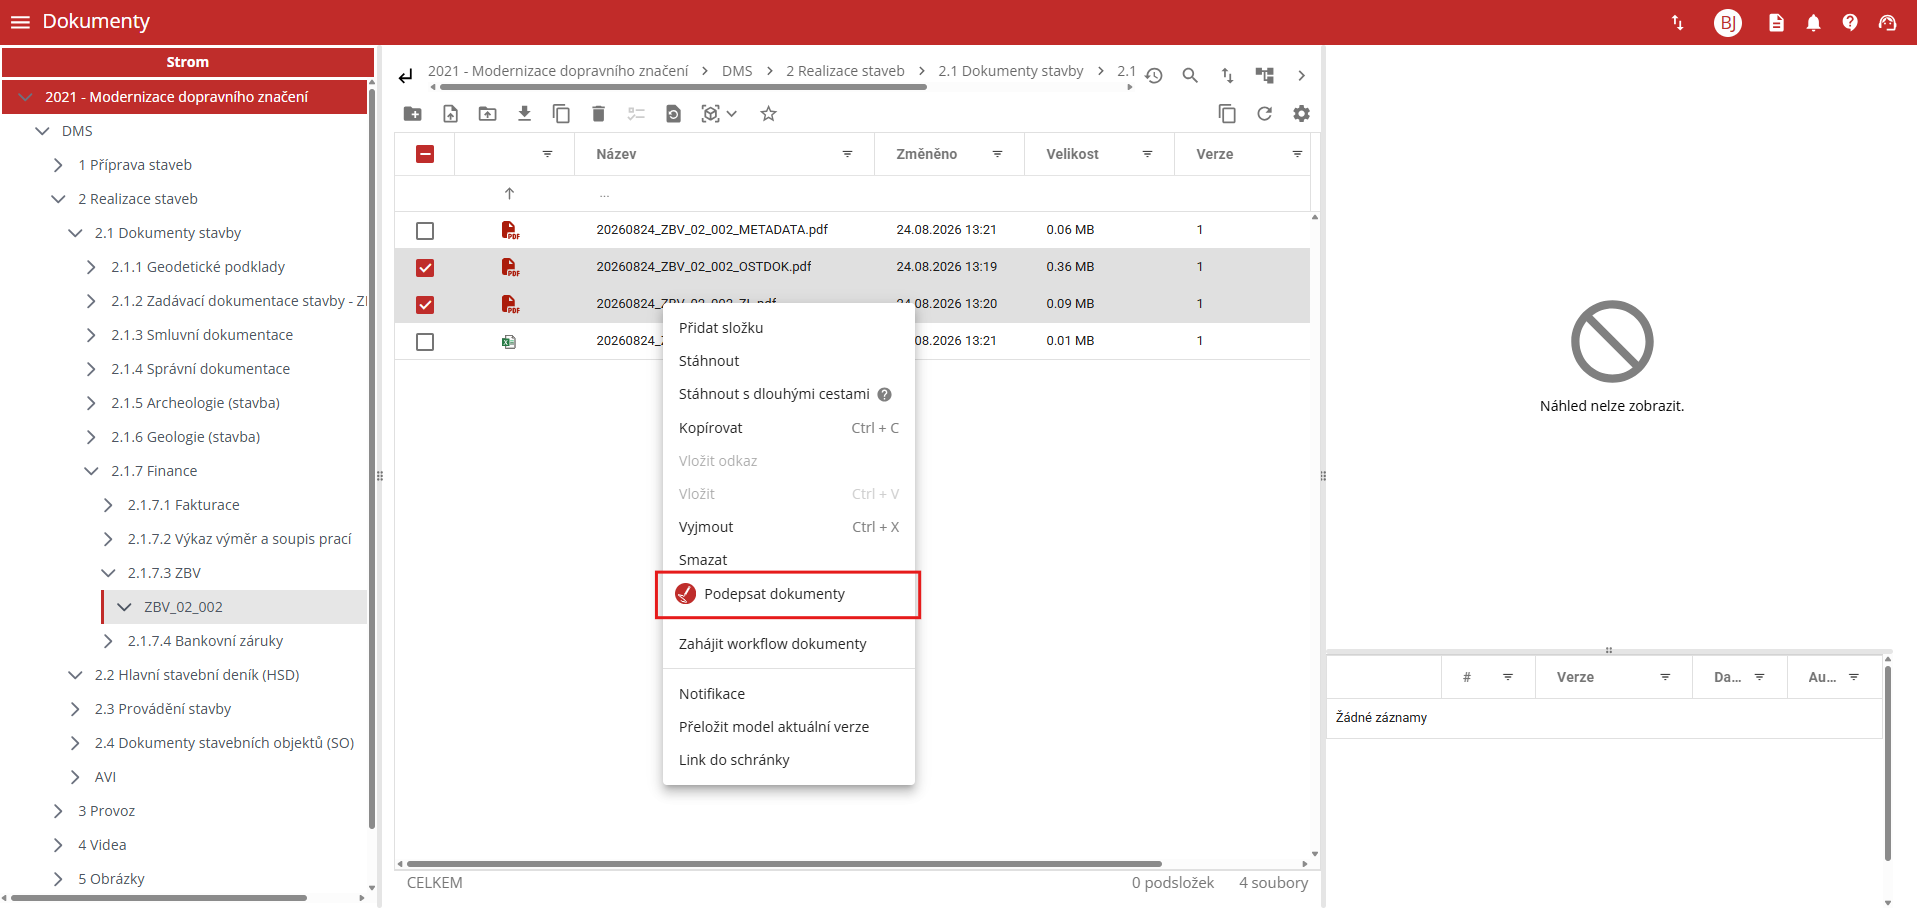This screenshot has width=1917, height=908.
Task: Open the history clock icon
Action: coord(1154,76)
